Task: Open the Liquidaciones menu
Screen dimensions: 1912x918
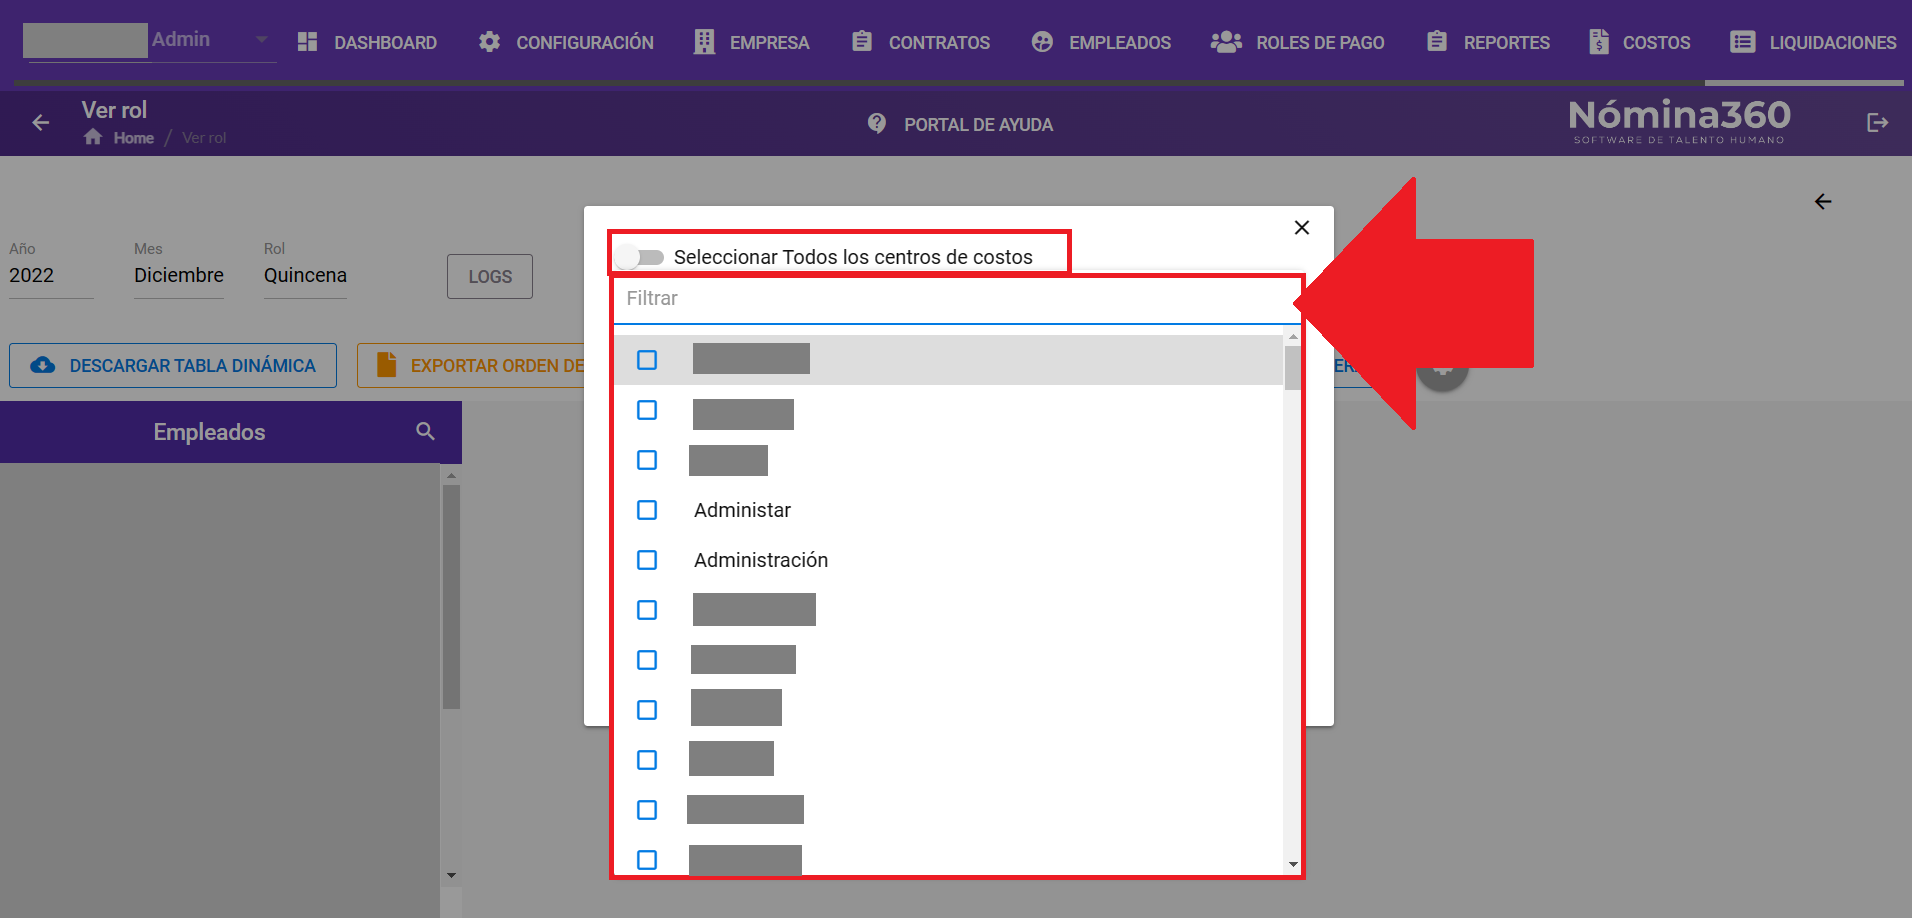Action: click(x=1813, y=42)
